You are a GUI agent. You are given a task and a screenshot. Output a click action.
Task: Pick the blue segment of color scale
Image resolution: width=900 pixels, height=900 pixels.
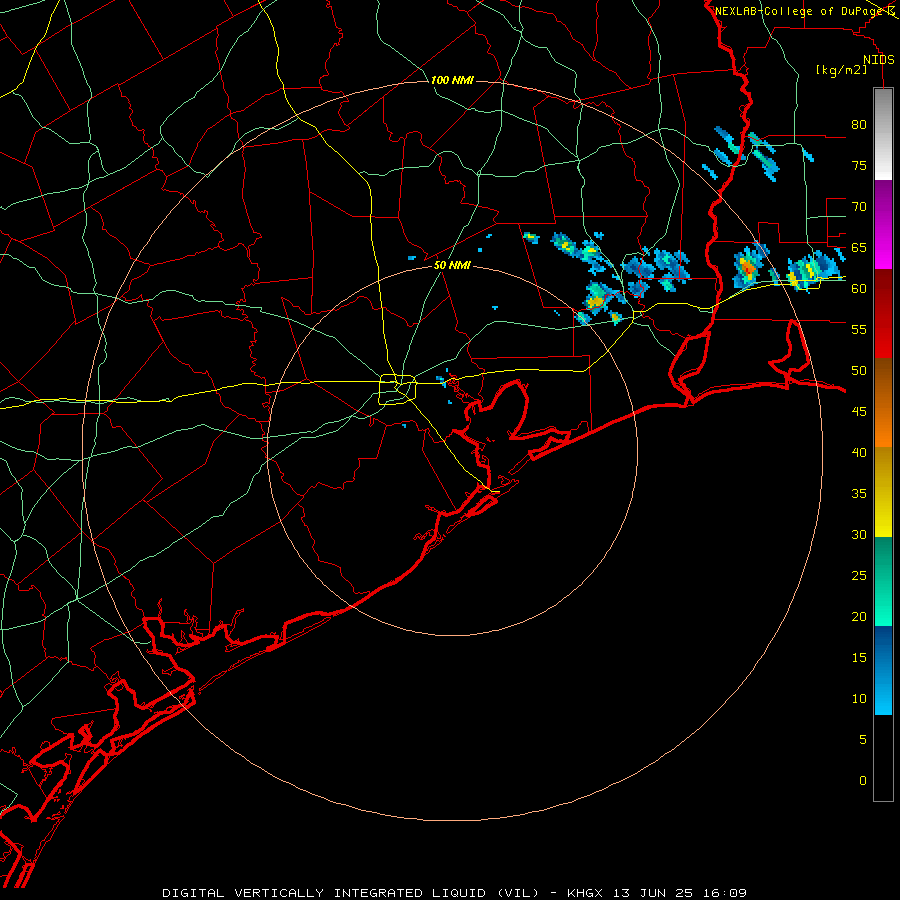pyautogui.click(x=883, y=670)
